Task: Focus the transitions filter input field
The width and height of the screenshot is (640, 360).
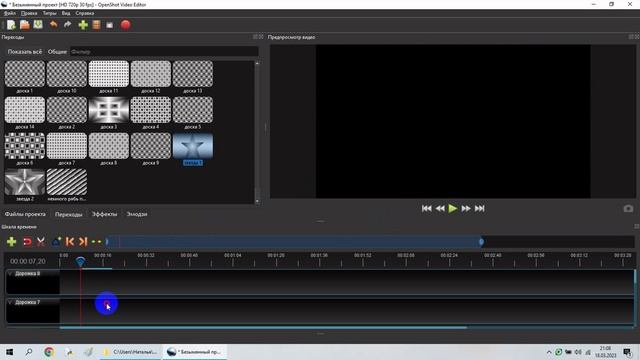Action: (x=164, y=52)
